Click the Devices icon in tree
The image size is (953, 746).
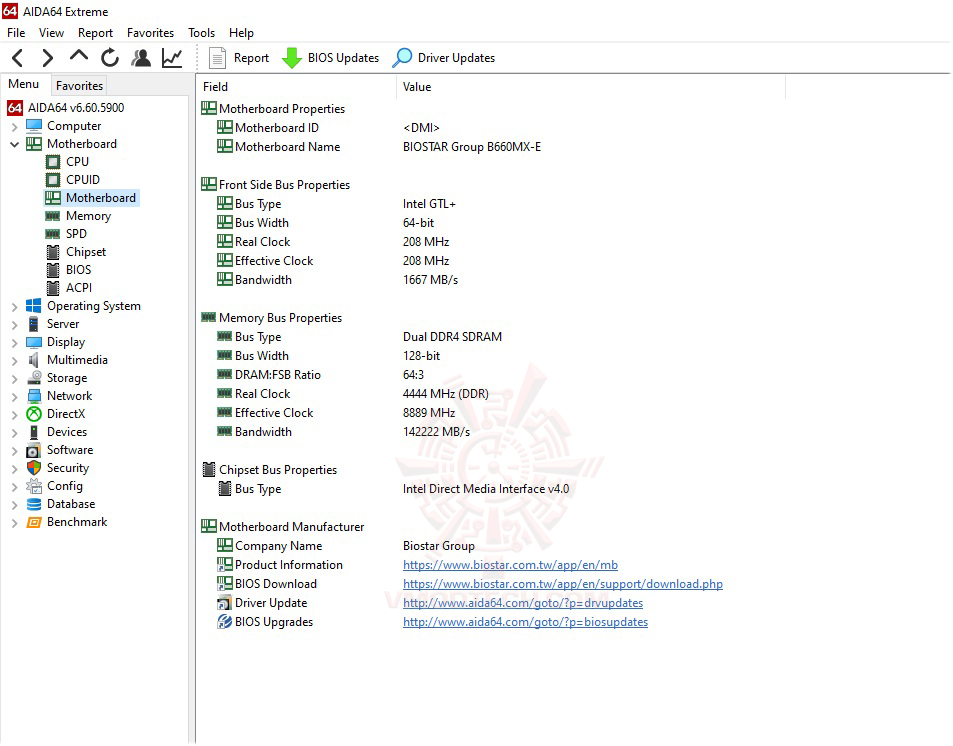(x=34, y=432)
